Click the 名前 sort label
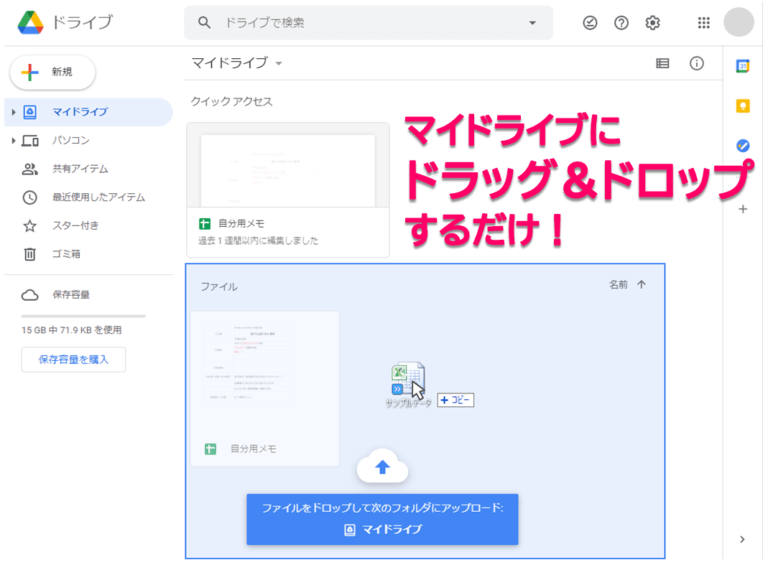The image size is (768, 565). (618, 284)
